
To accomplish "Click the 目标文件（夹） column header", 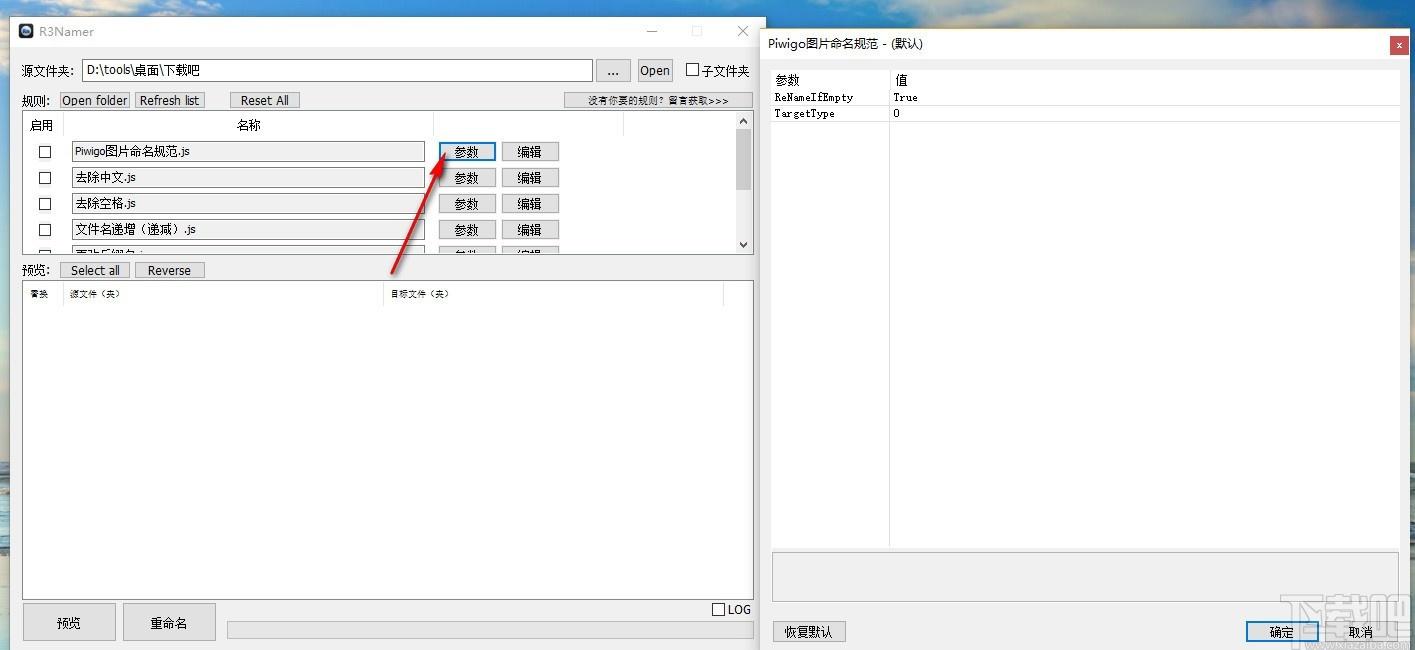I will click(x=553, y=294).
